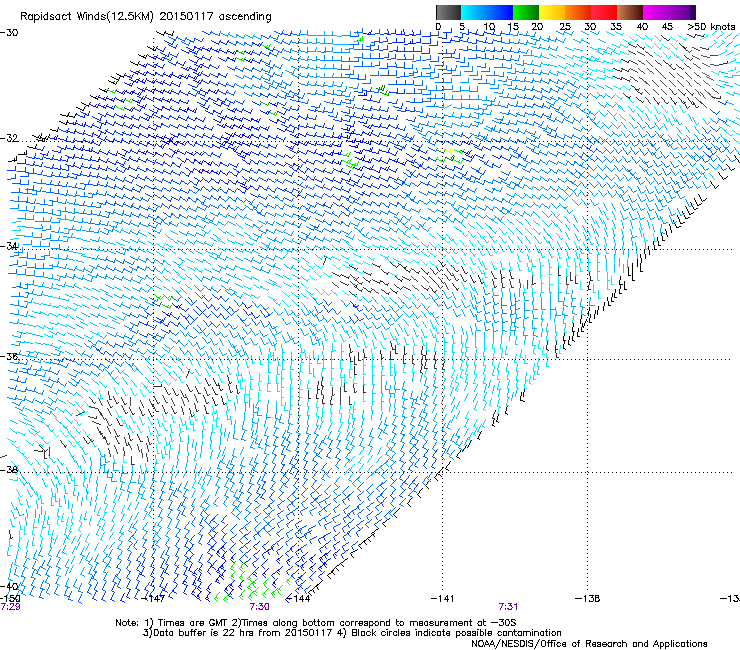Click the magenta 40-45 knots color band
This screenshot has width=740, height=650.
(656, 12)
